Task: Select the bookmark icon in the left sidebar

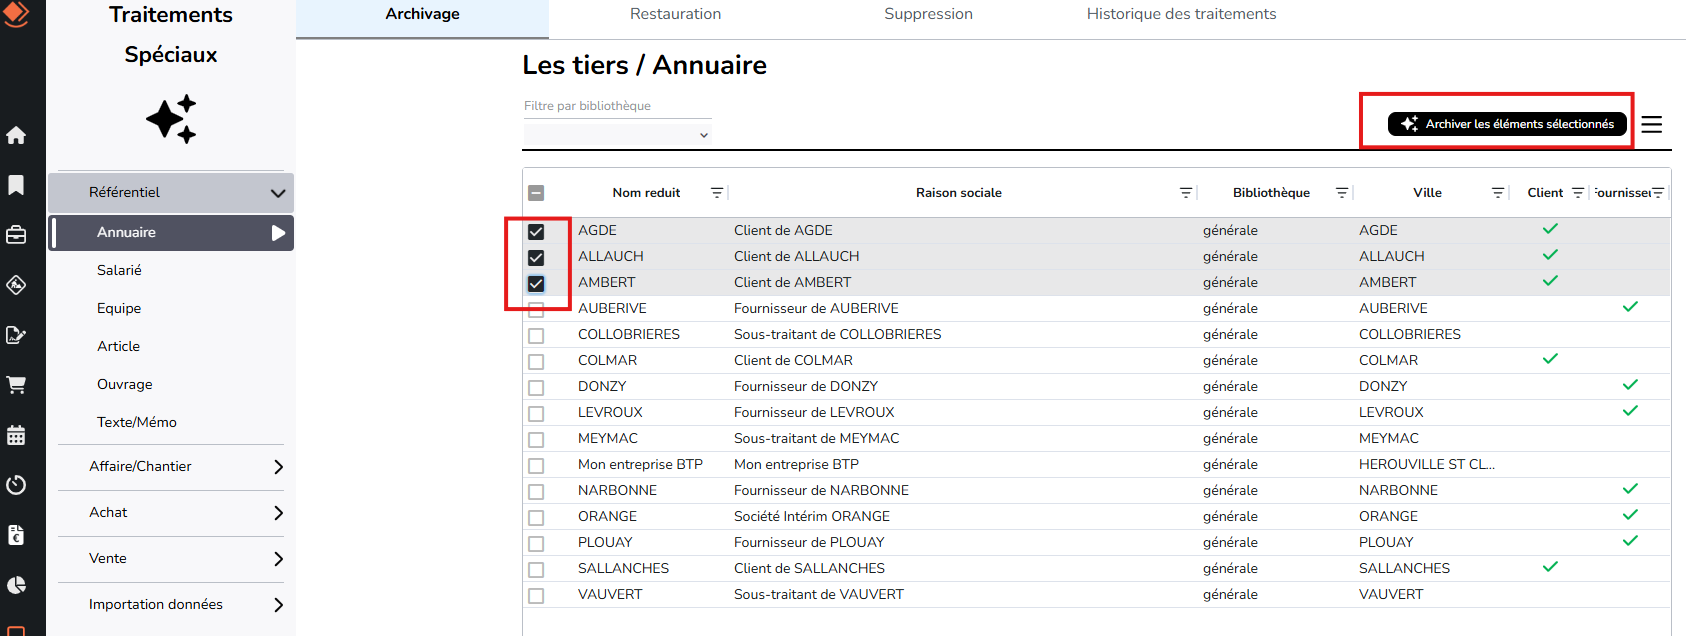Action: (16, 185)
